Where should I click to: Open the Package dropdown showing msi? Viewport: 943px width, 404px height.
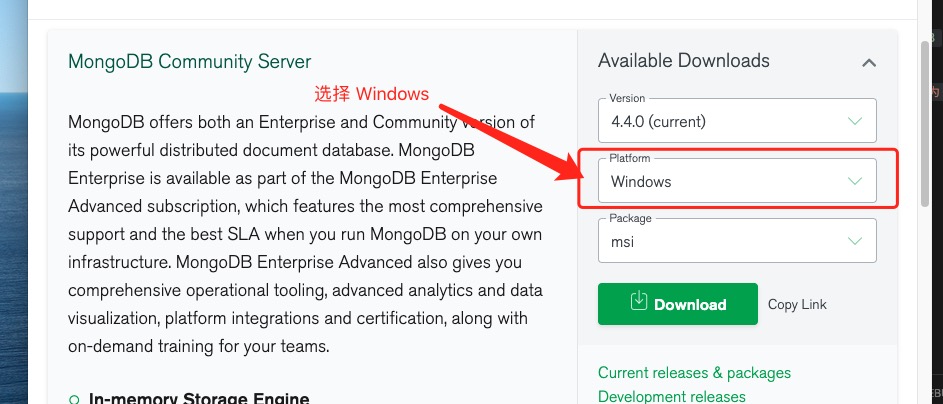(x=736, y=241)
